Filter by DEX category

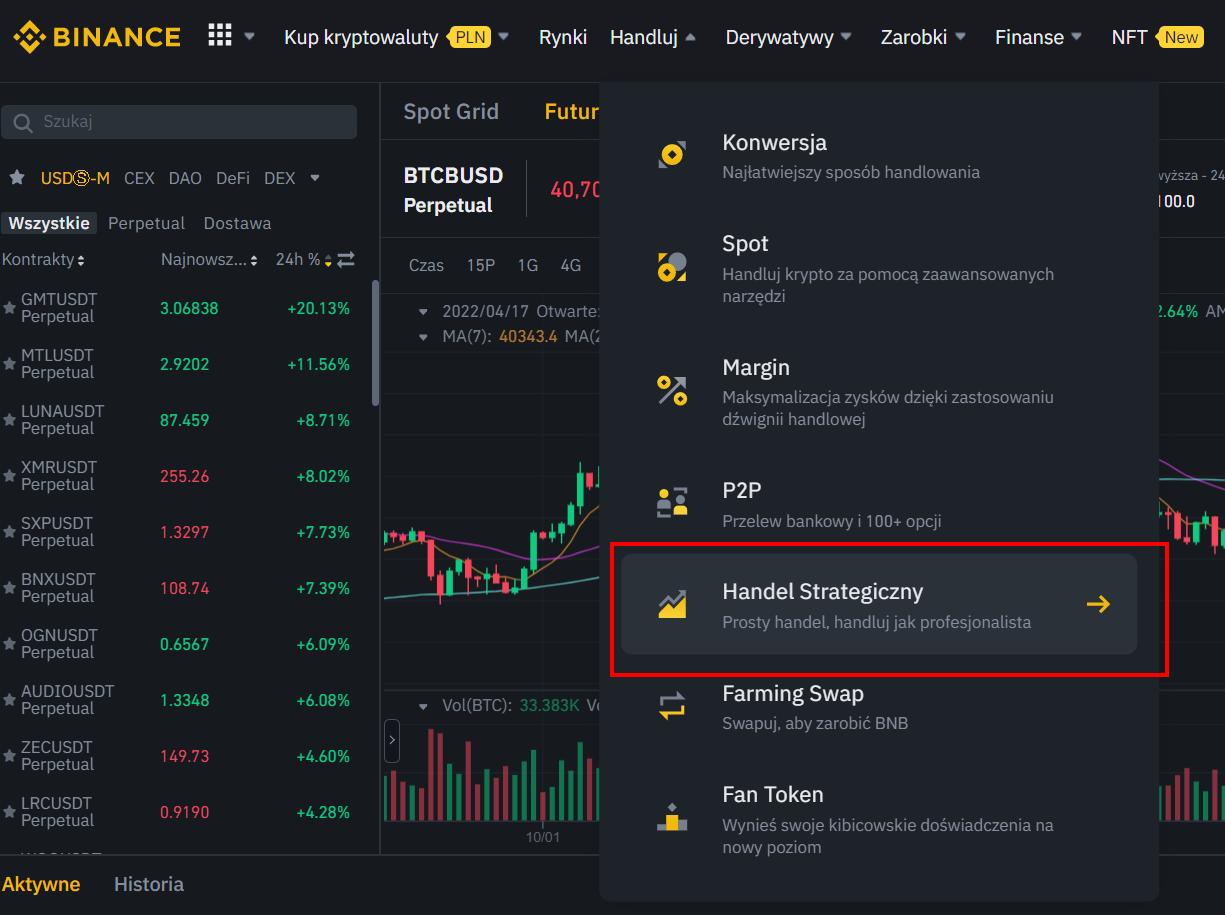280,178
